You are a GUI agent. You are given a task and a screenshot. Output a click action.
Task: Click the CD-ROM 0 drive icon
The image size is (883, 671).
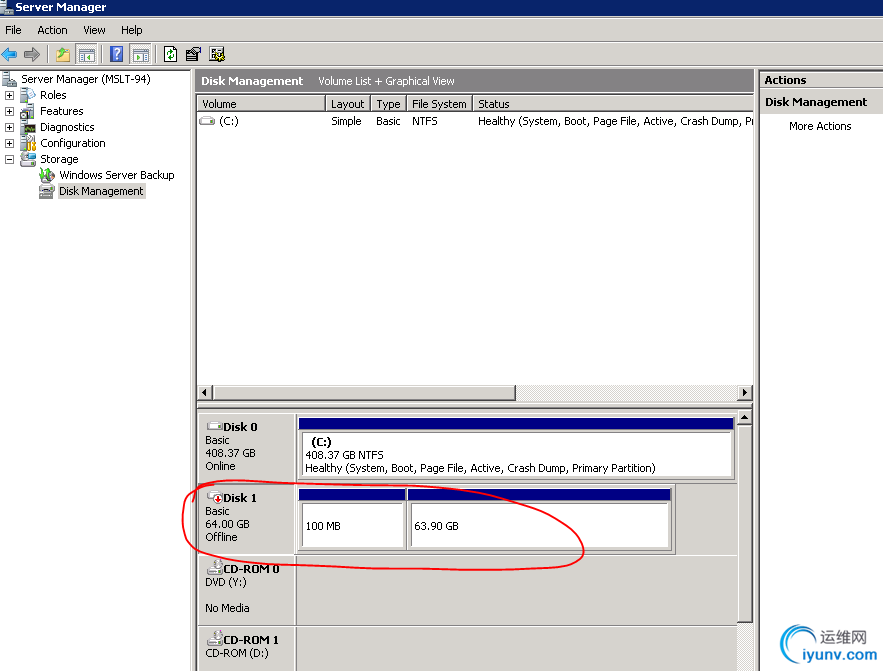pyautogui.click(x=215, y=567)
